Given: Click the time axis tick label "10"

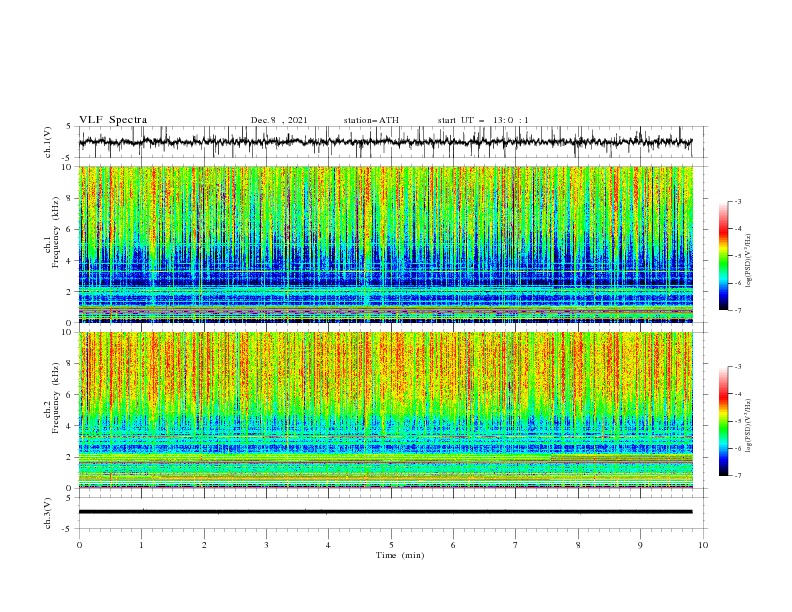Looking at the screenshot, I should click(x=703, y=545).
